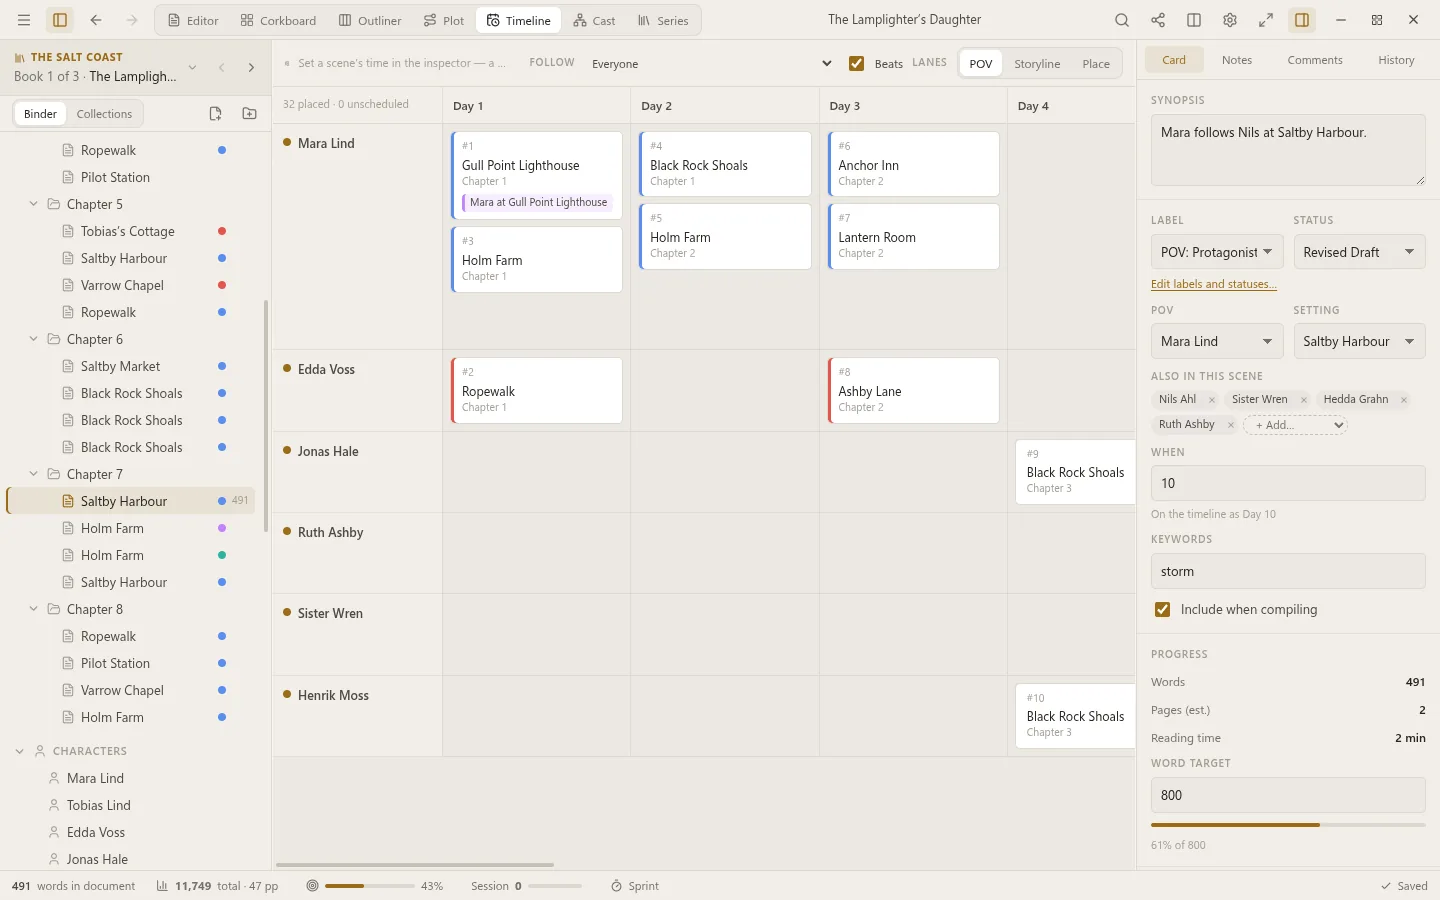Go back with the left arrow

[x=96, y=20]
